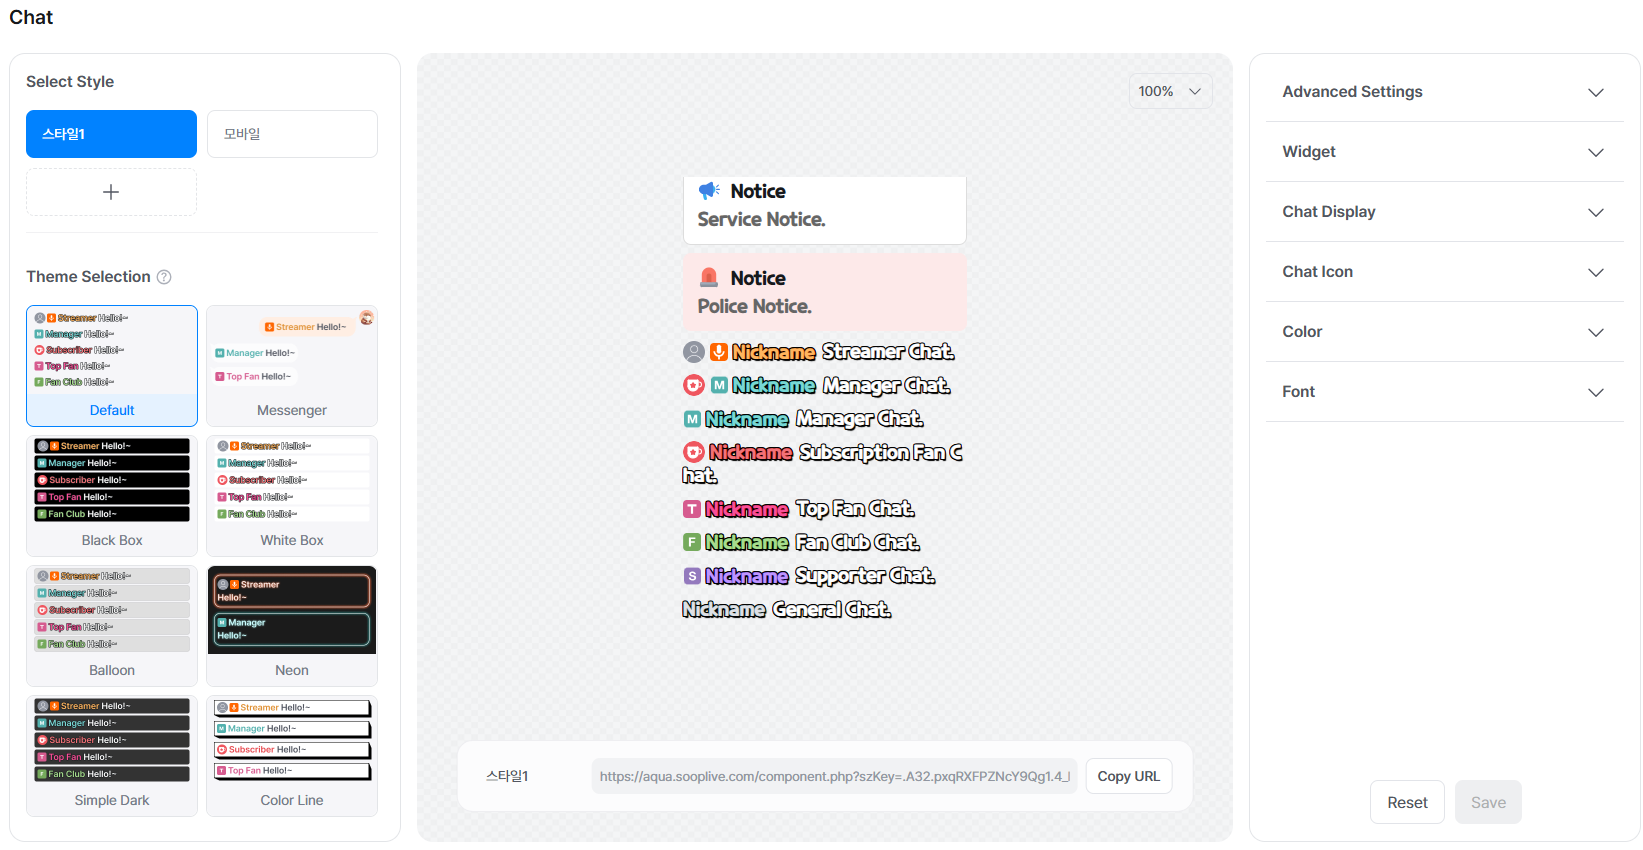The height and width of the screenshot is (850, 1643).
Task: Switch to the 스타일1 style tab
Action: coord(111,134)
